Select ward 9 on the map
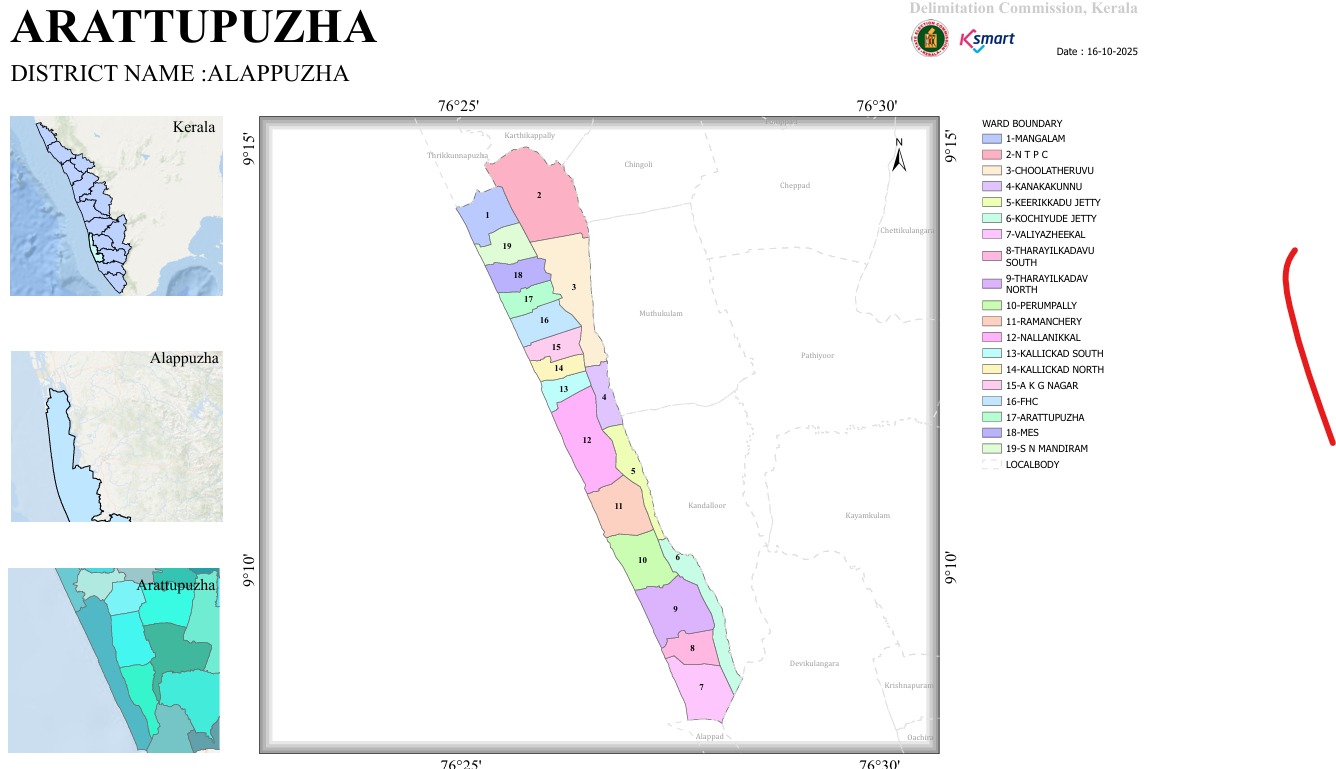This screenshot has width=1336, height=769. tap(675, 609)
